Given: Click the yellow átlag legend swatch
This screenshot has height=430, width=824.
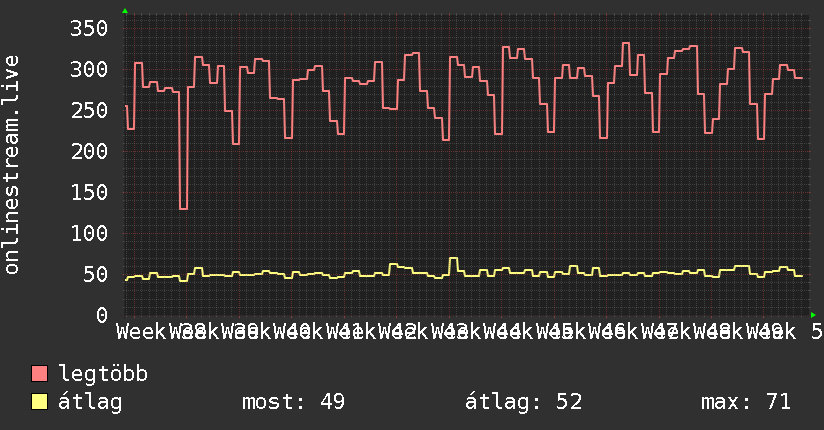Looking at the screenshot, I should (x=39, y=402).
